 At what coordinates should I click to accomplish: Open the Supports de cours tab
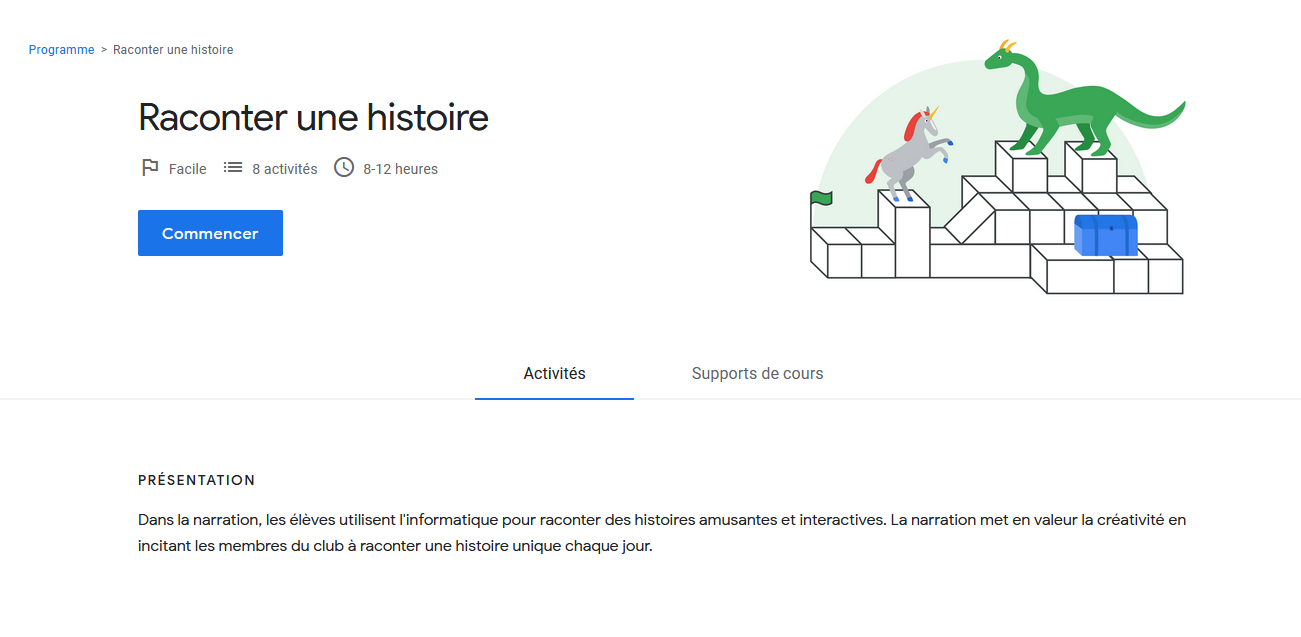[x=757, y=373]
